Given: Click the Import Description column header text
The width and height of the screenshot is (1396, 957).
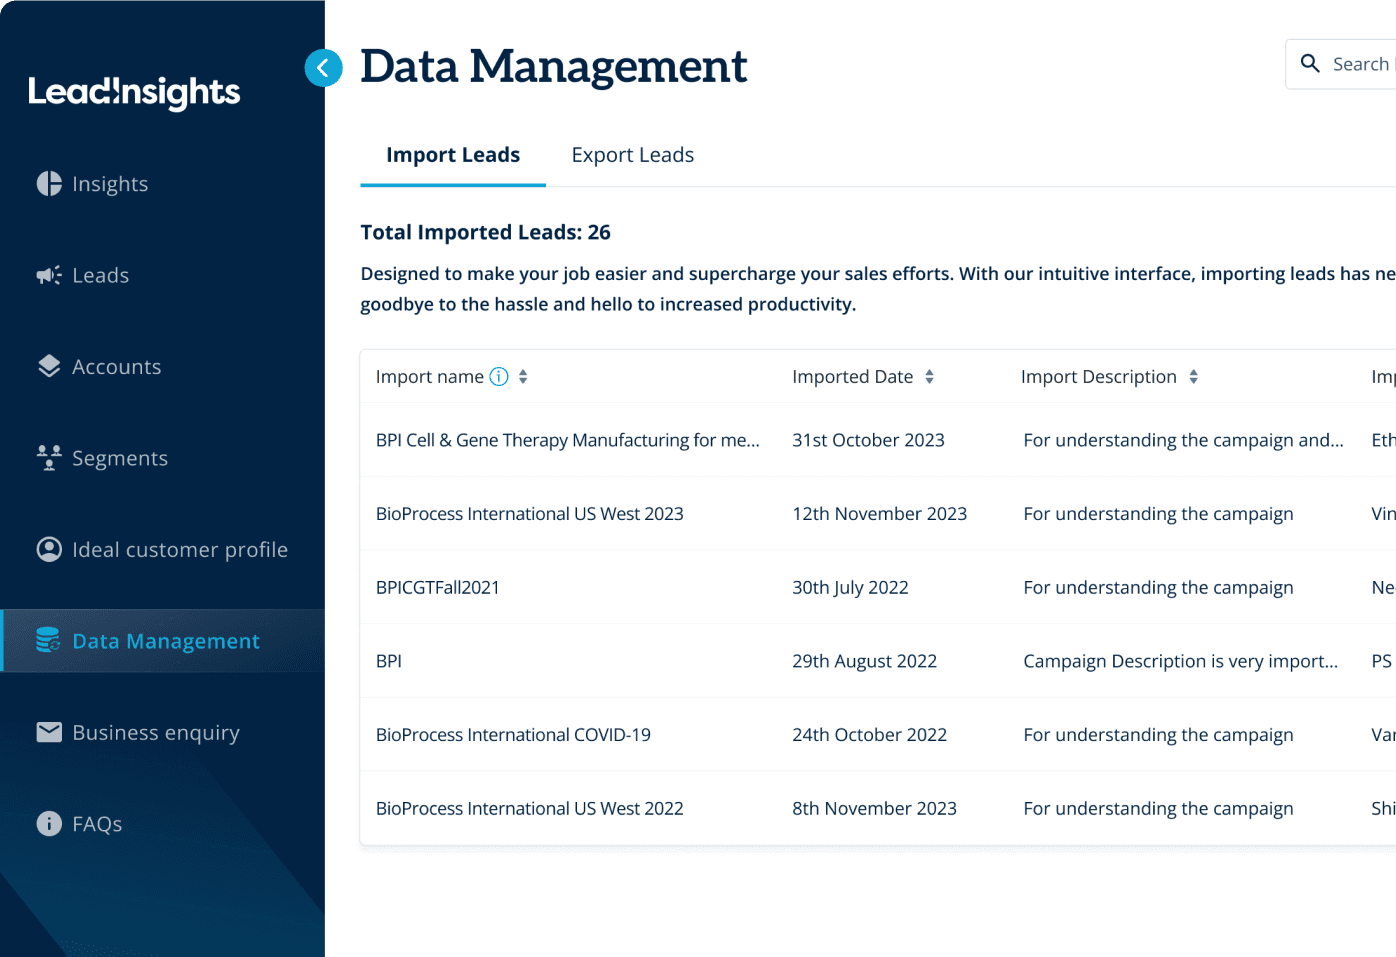Looking at the screenshot, I should click(1099, 376).
